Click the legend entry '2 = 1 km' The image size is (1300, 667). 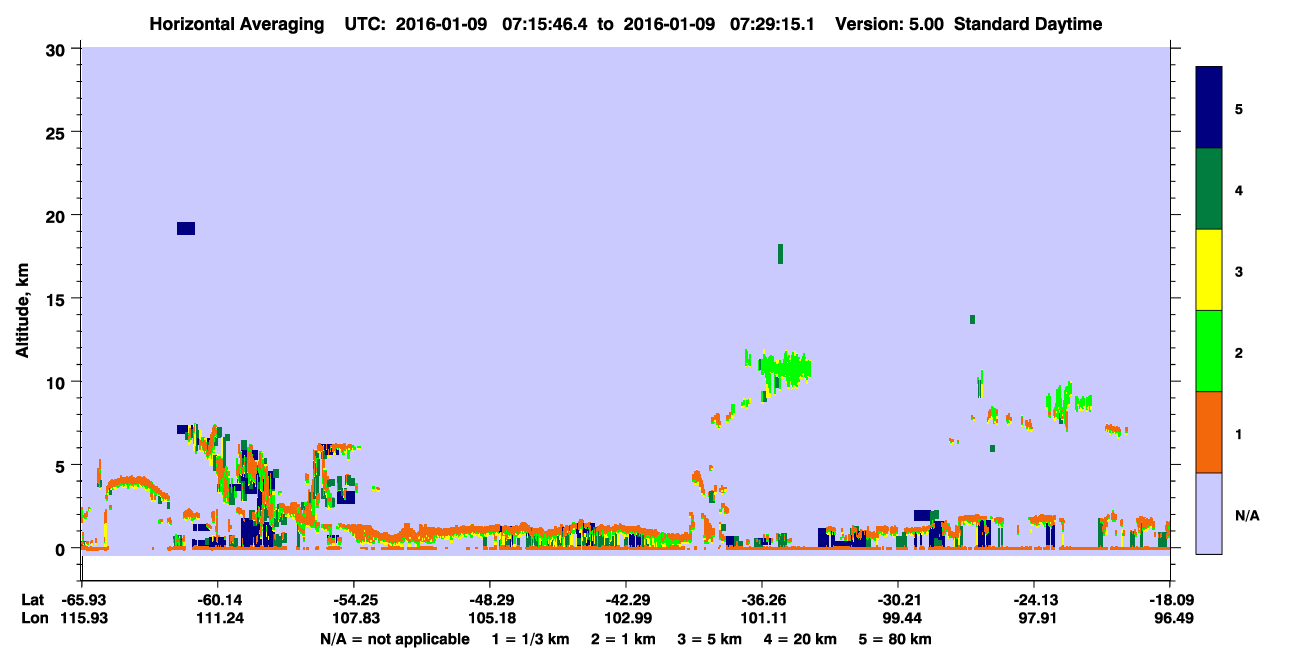623,639
